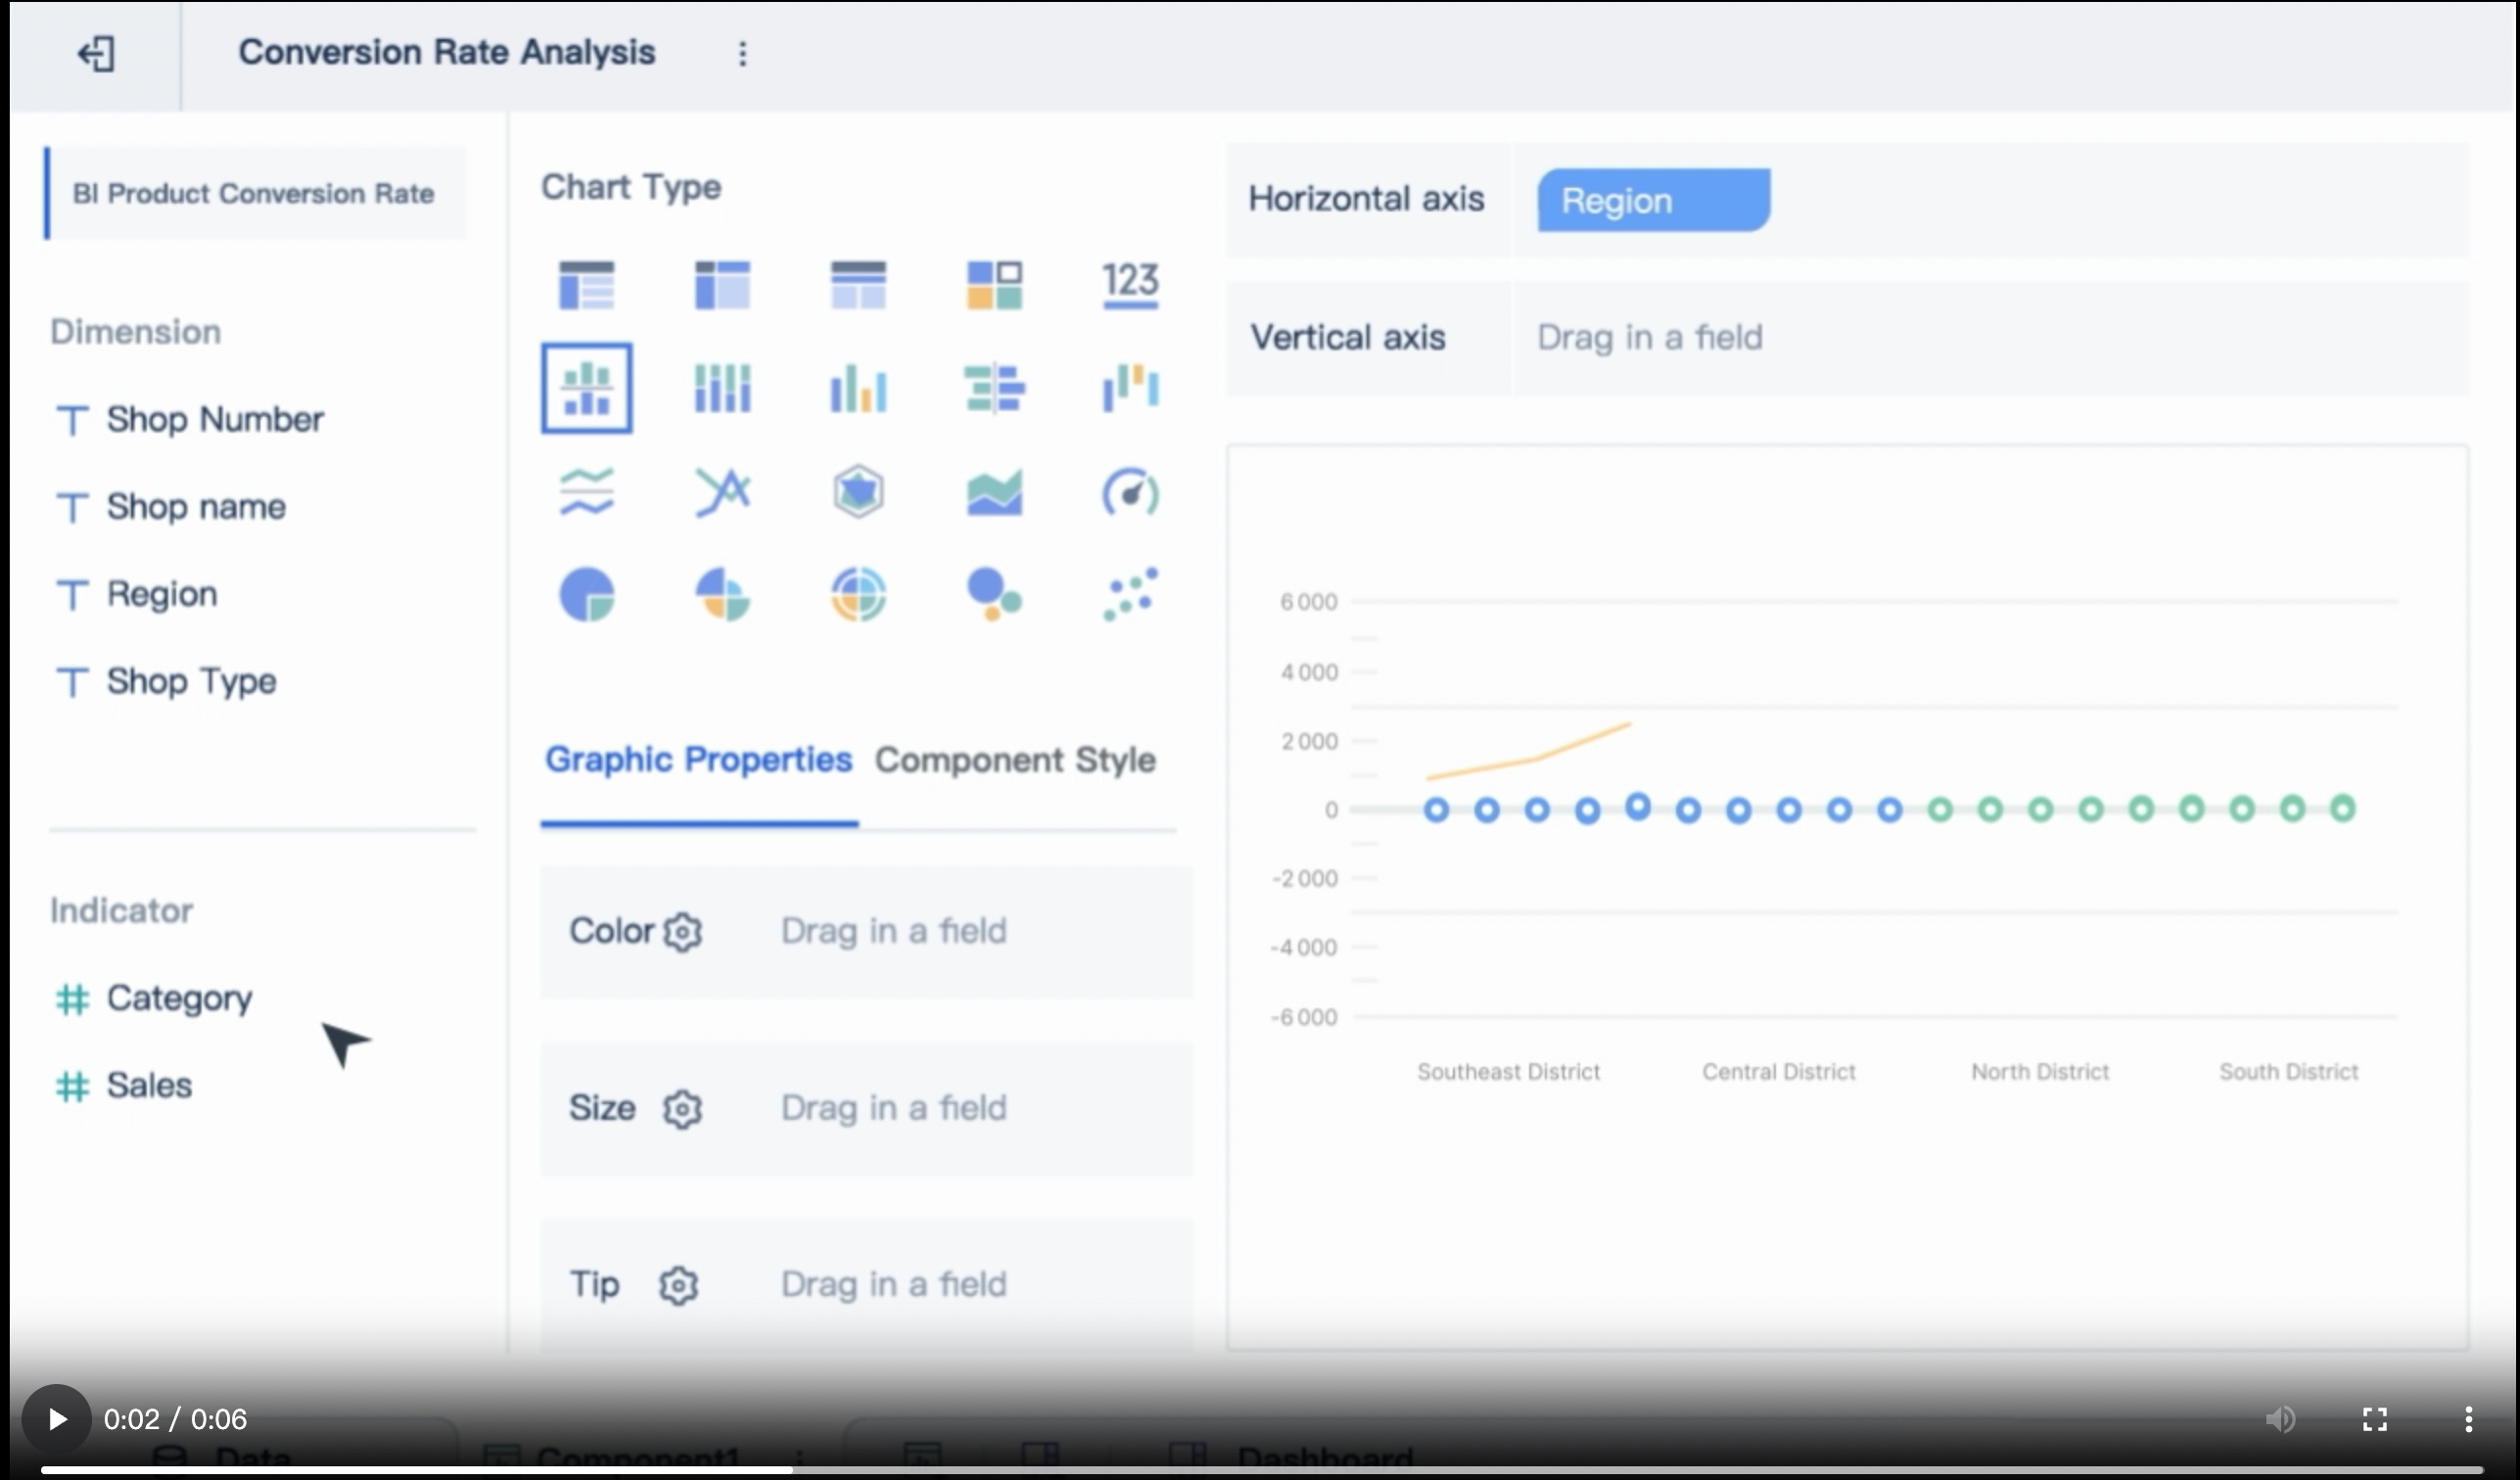Viewport: 2520px width, 1480px height.
Task: Click the highlighted stacked column chart icon
Action: coord(587,388)
